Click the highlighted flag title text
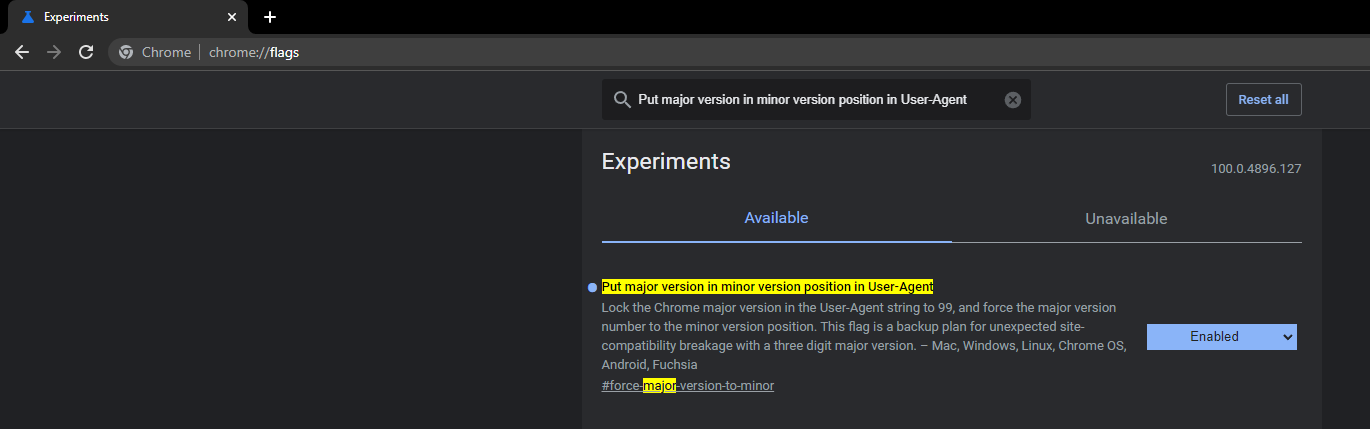Image resolution: width=1370 pixels, height=429 pixels. (x=768, y=287)
